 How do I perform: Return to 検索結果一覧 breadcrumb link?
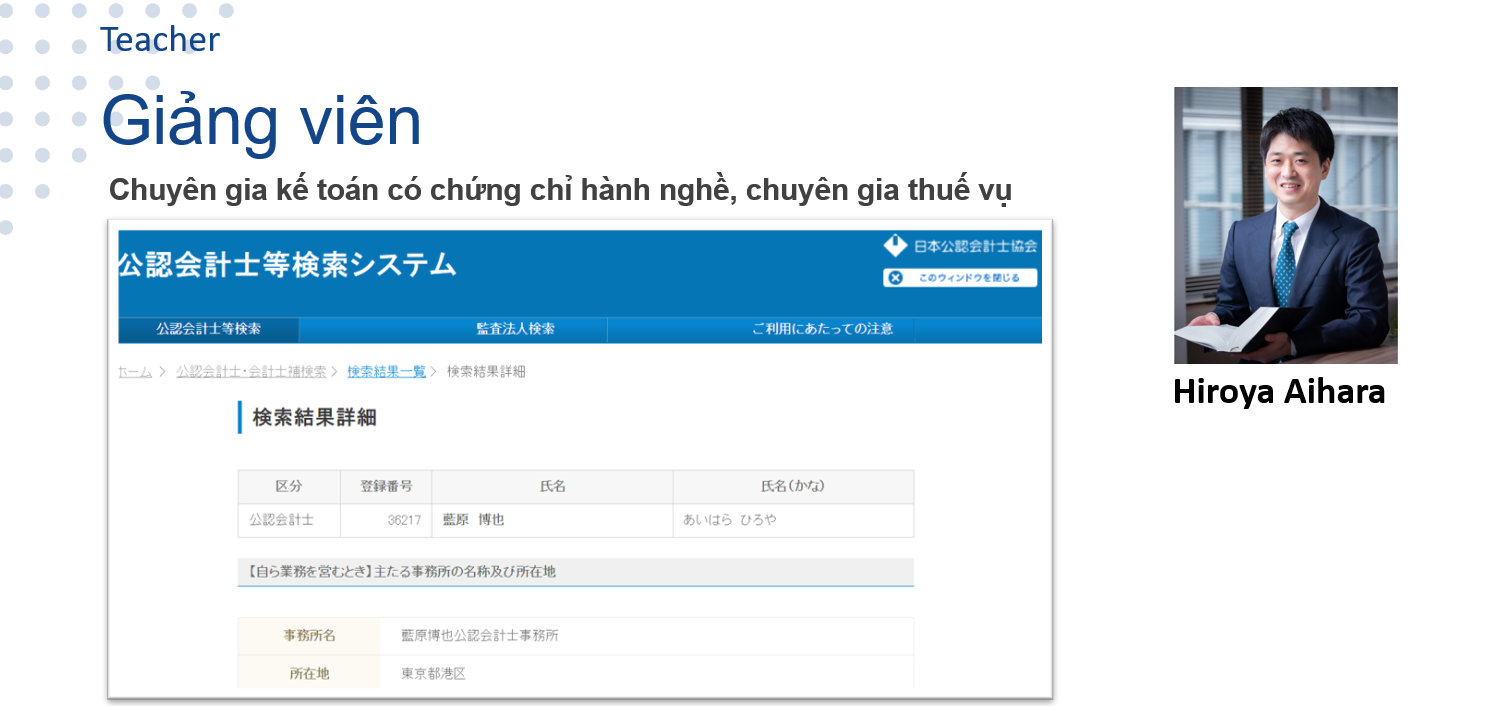tap(386, 372)
